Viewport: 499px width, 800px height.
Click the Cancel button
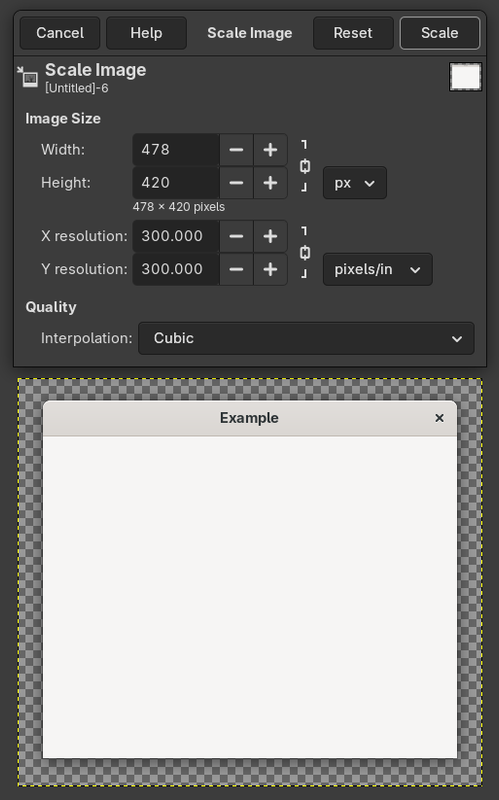(x=60, y=33)
